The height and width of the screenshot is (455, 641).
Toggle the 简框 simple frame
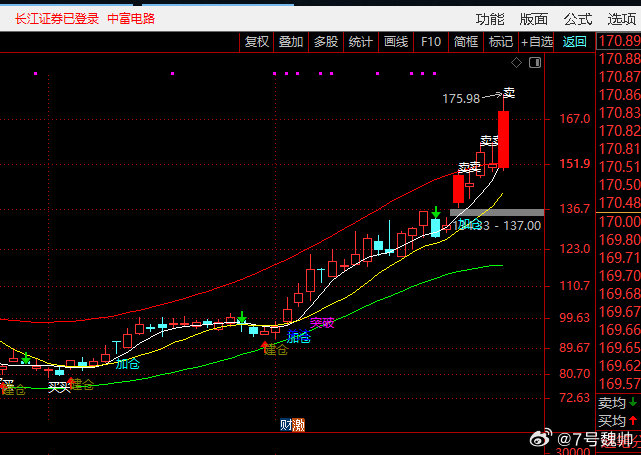[x=466, y=42]
